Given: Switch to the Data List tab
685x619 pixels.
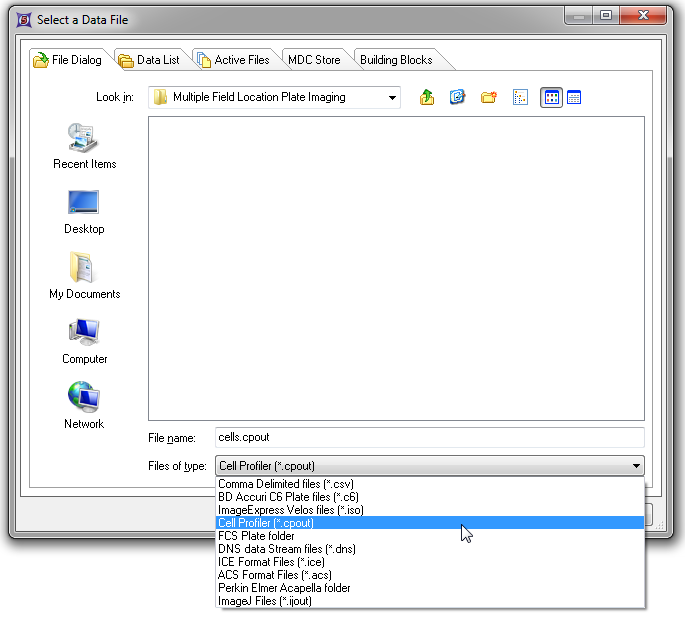Looking at the screenshot, I should 149,60.
